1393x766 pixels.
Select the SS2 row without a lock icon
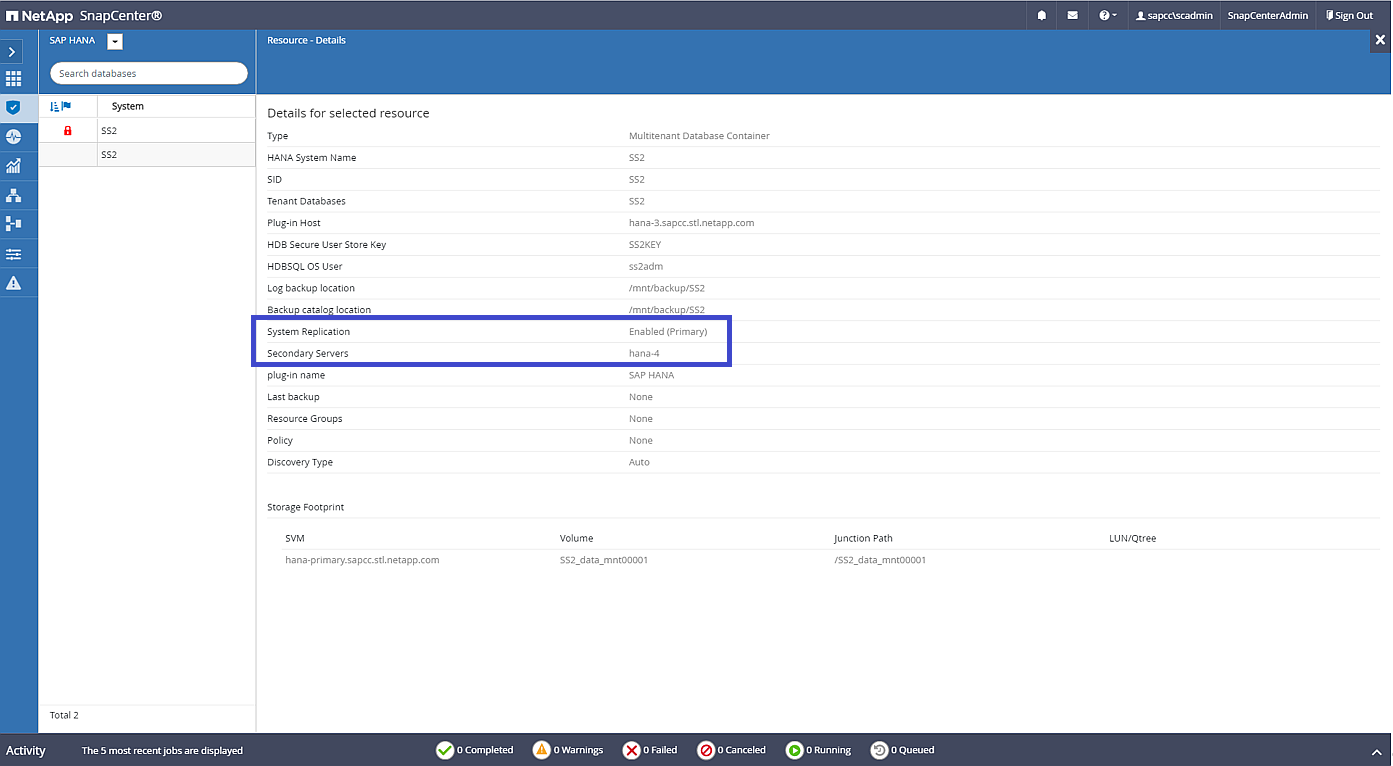coord(147,155)
